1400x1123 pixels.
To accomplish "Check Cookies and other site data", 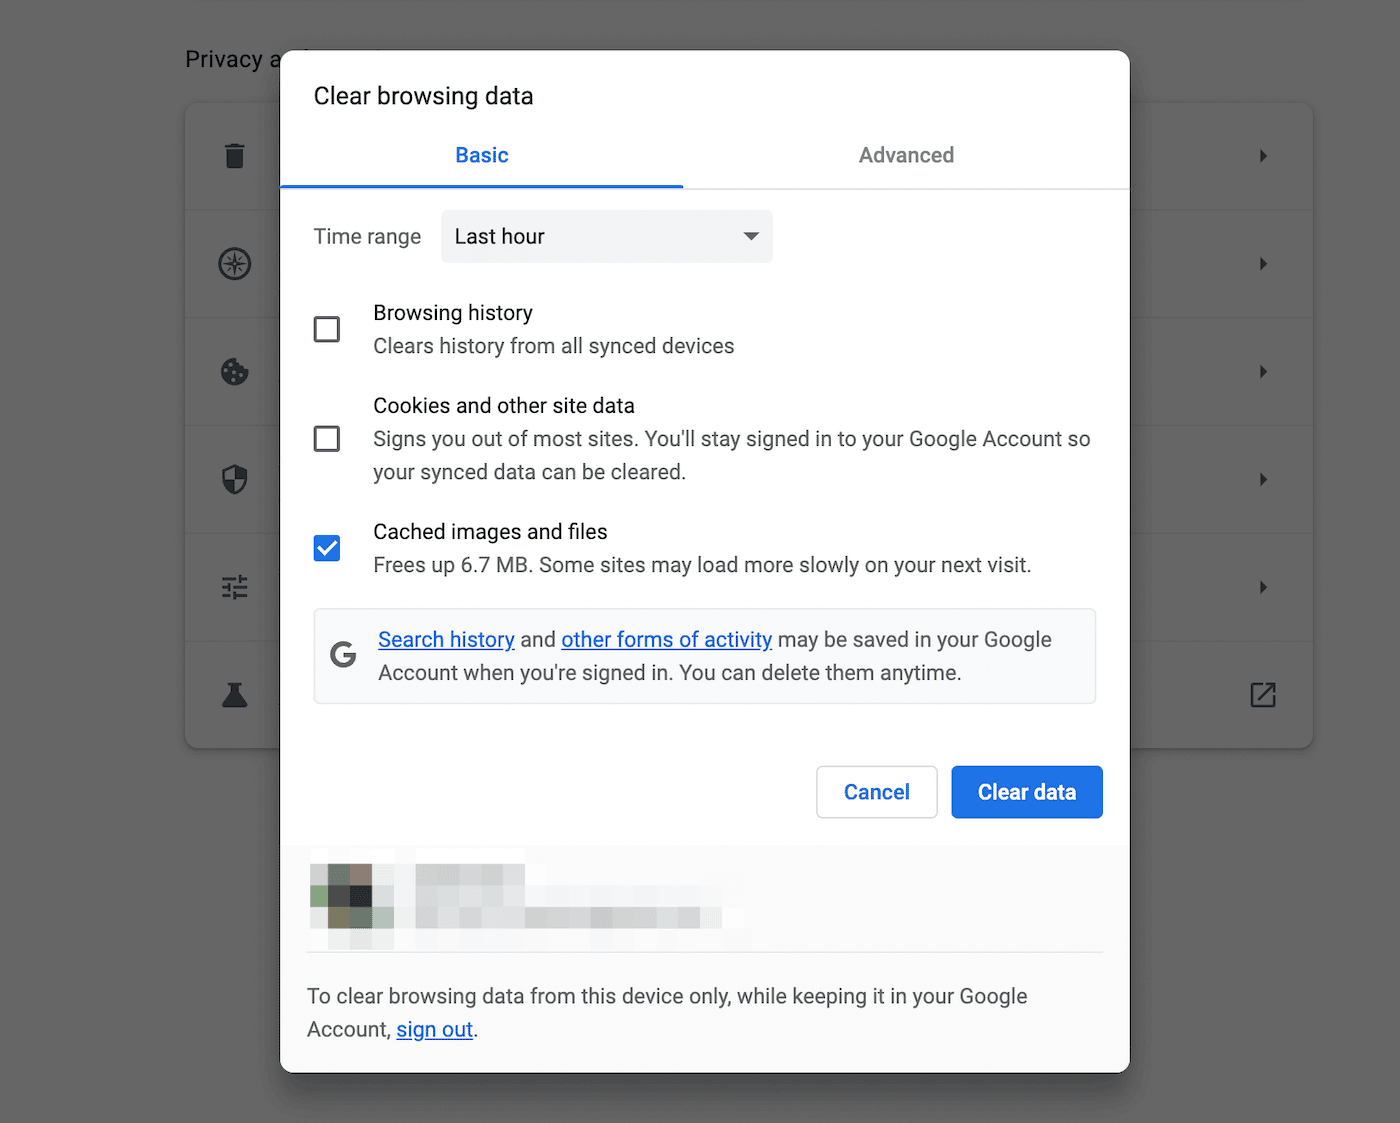I will [326, 438].
